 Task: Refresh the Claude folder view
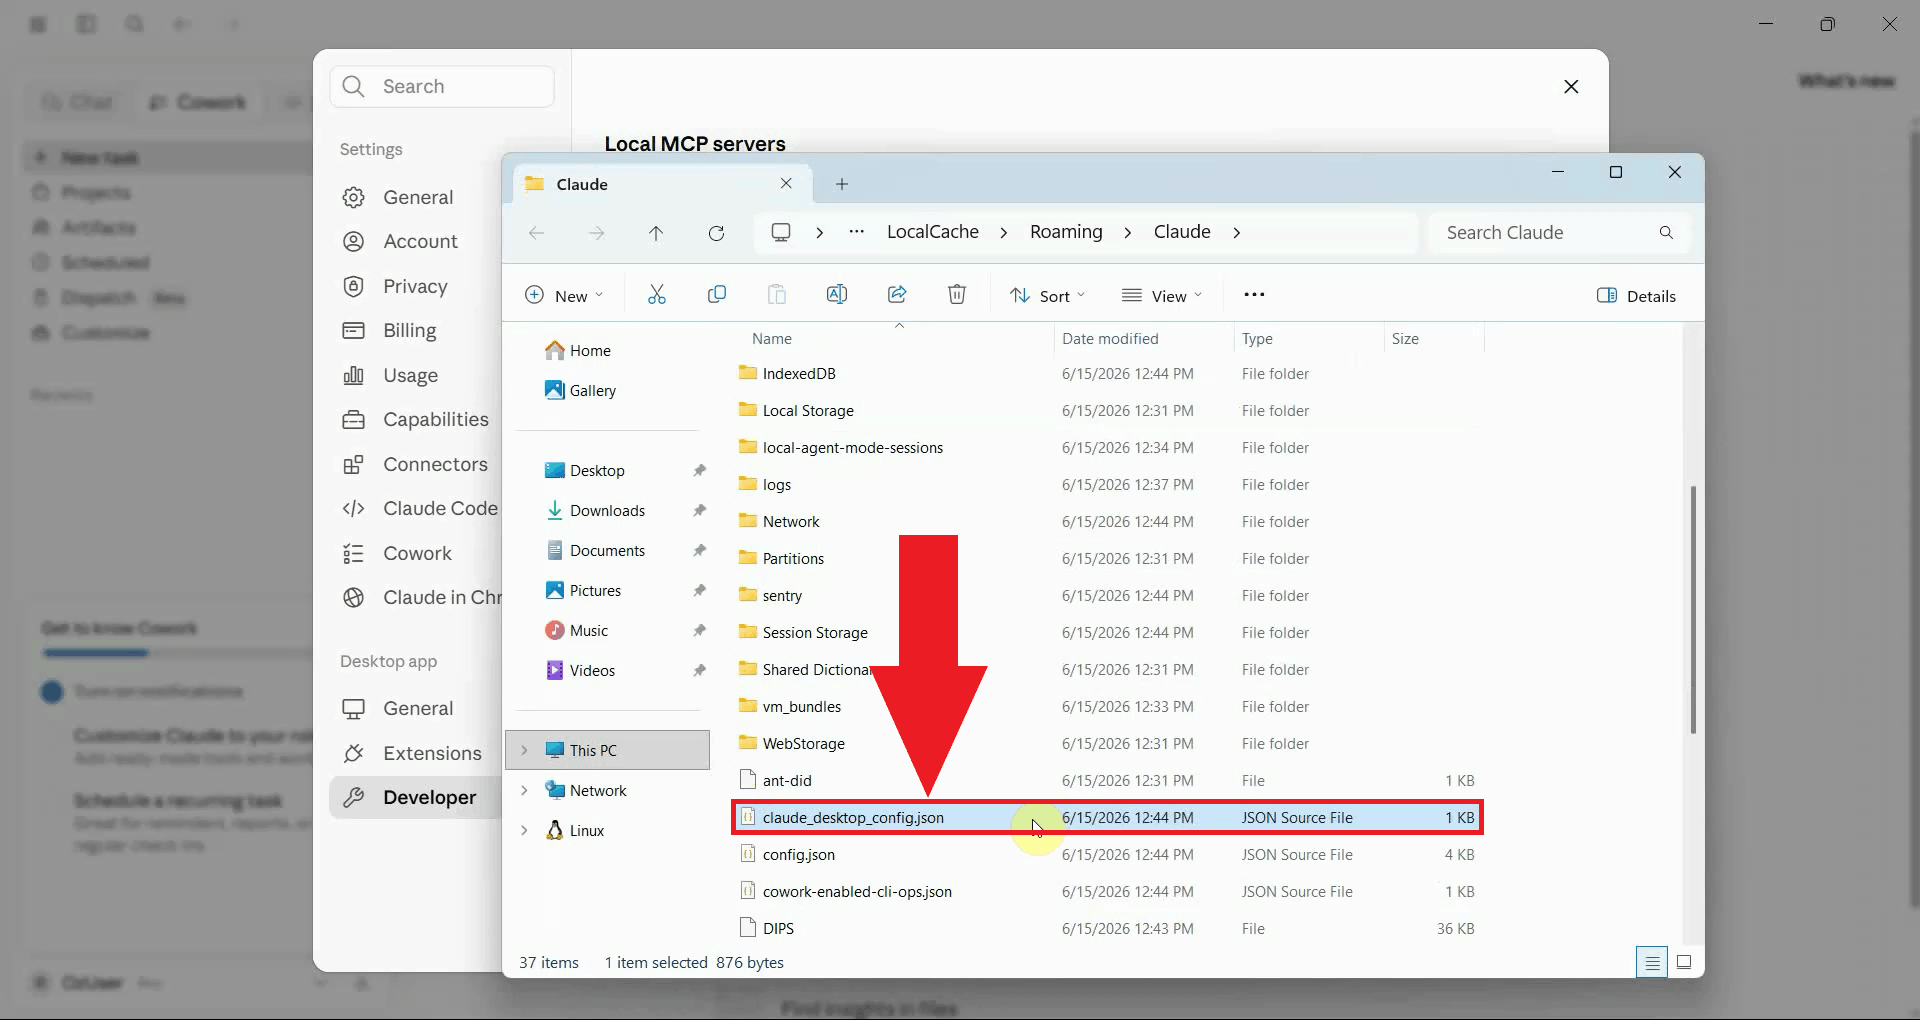716,233
